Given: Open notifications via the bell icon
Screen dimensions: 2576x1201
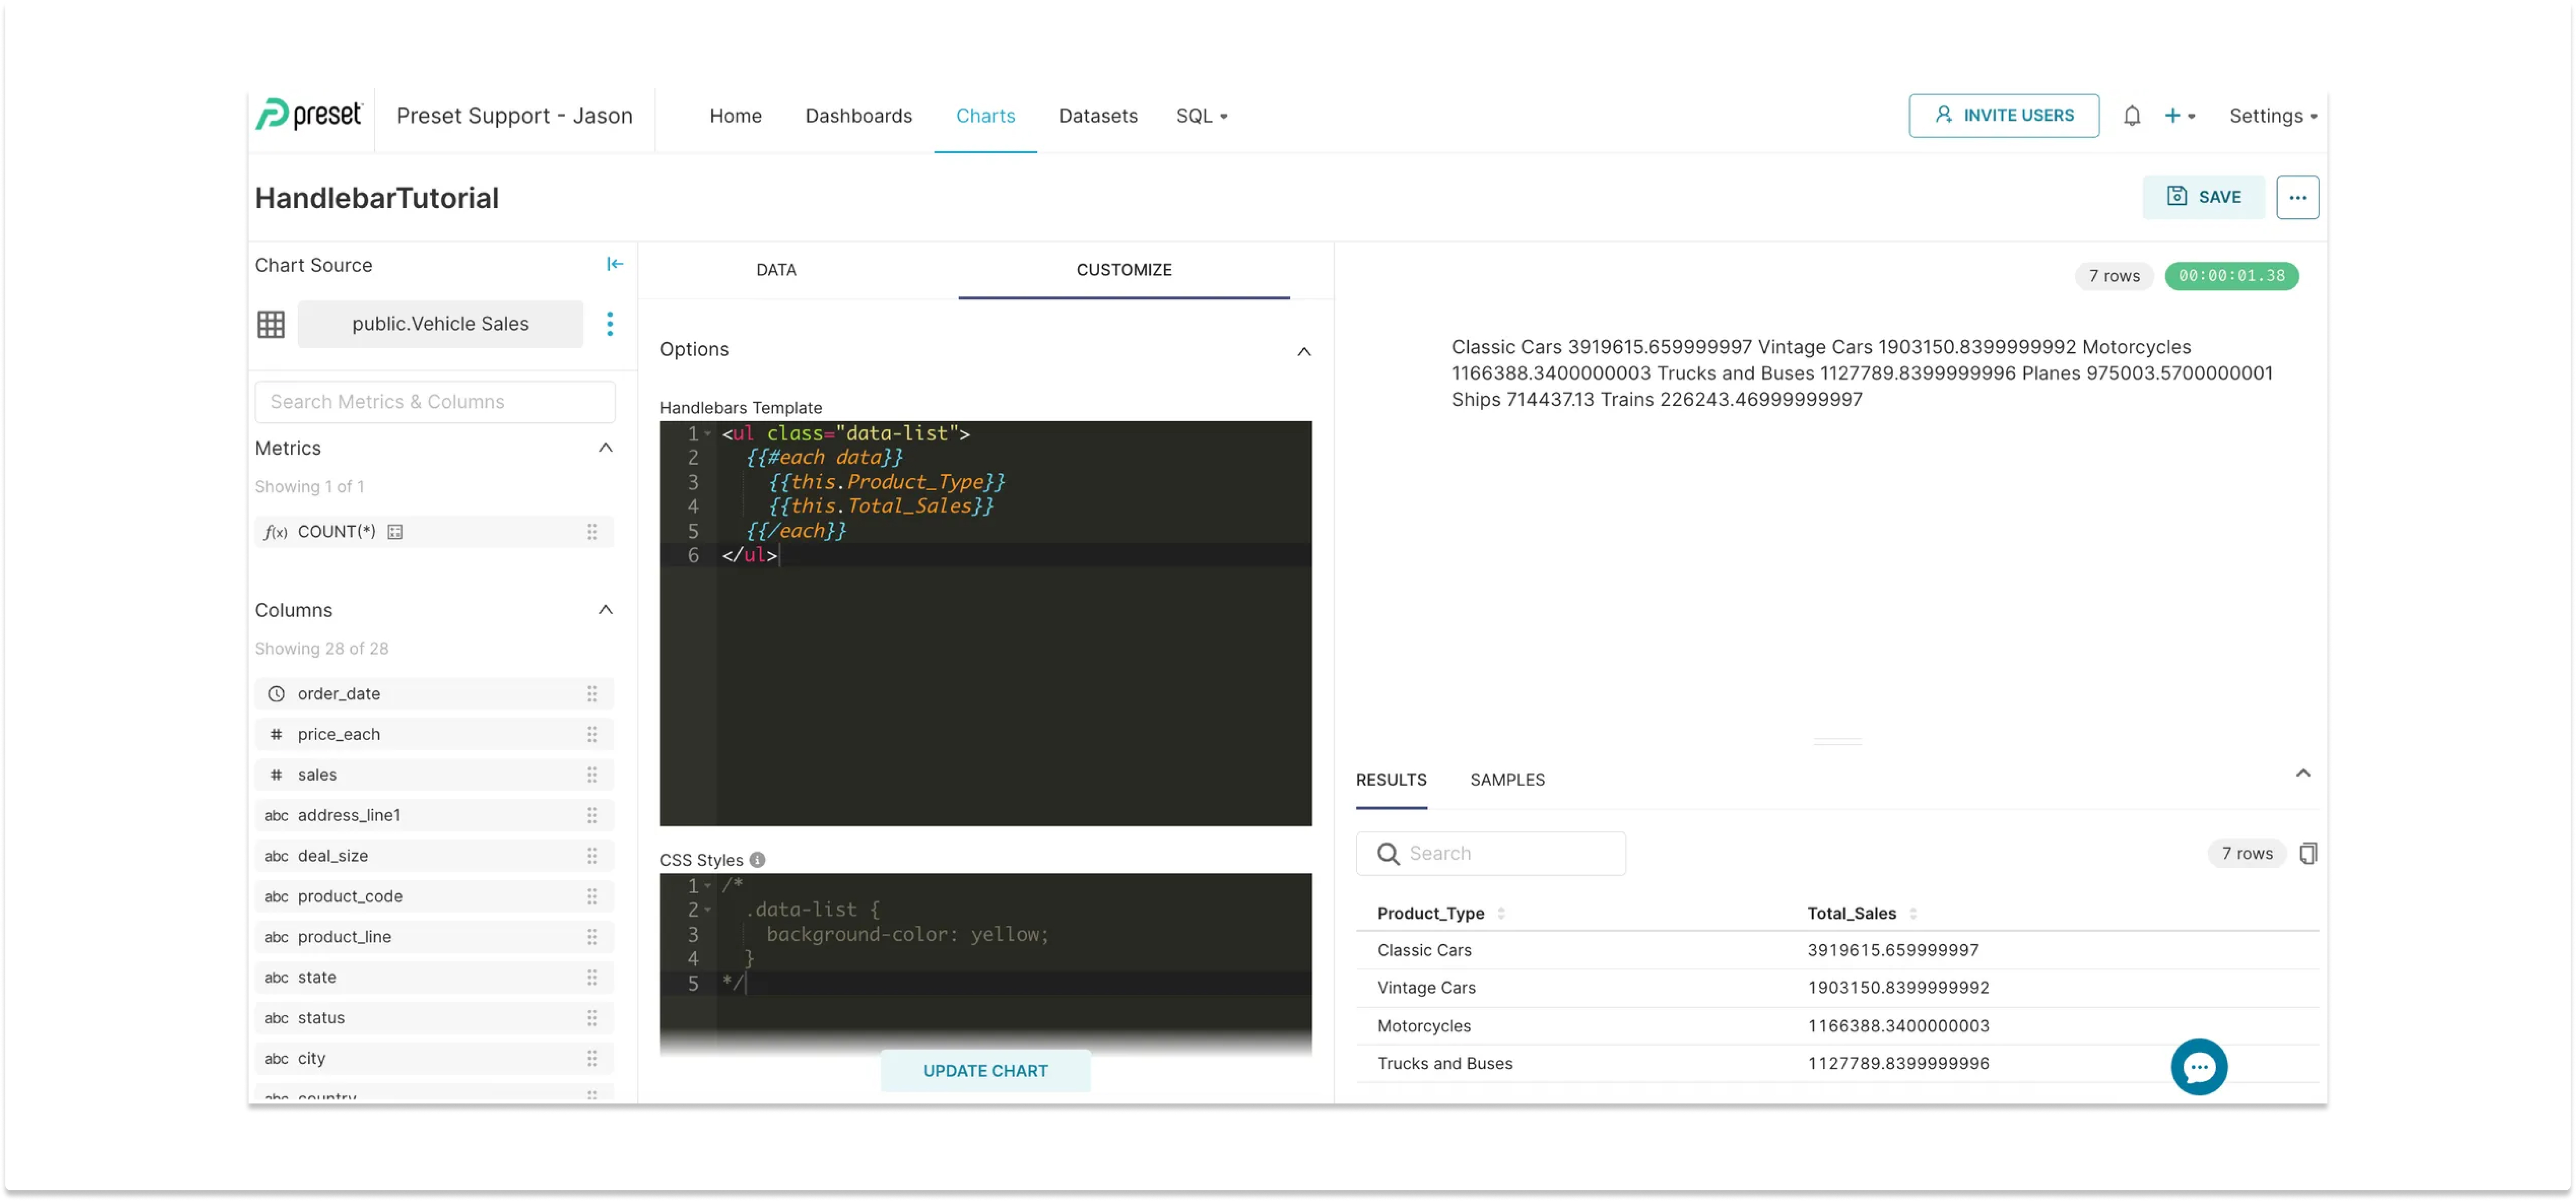Looking at the screenshot, I should 2132,115.
